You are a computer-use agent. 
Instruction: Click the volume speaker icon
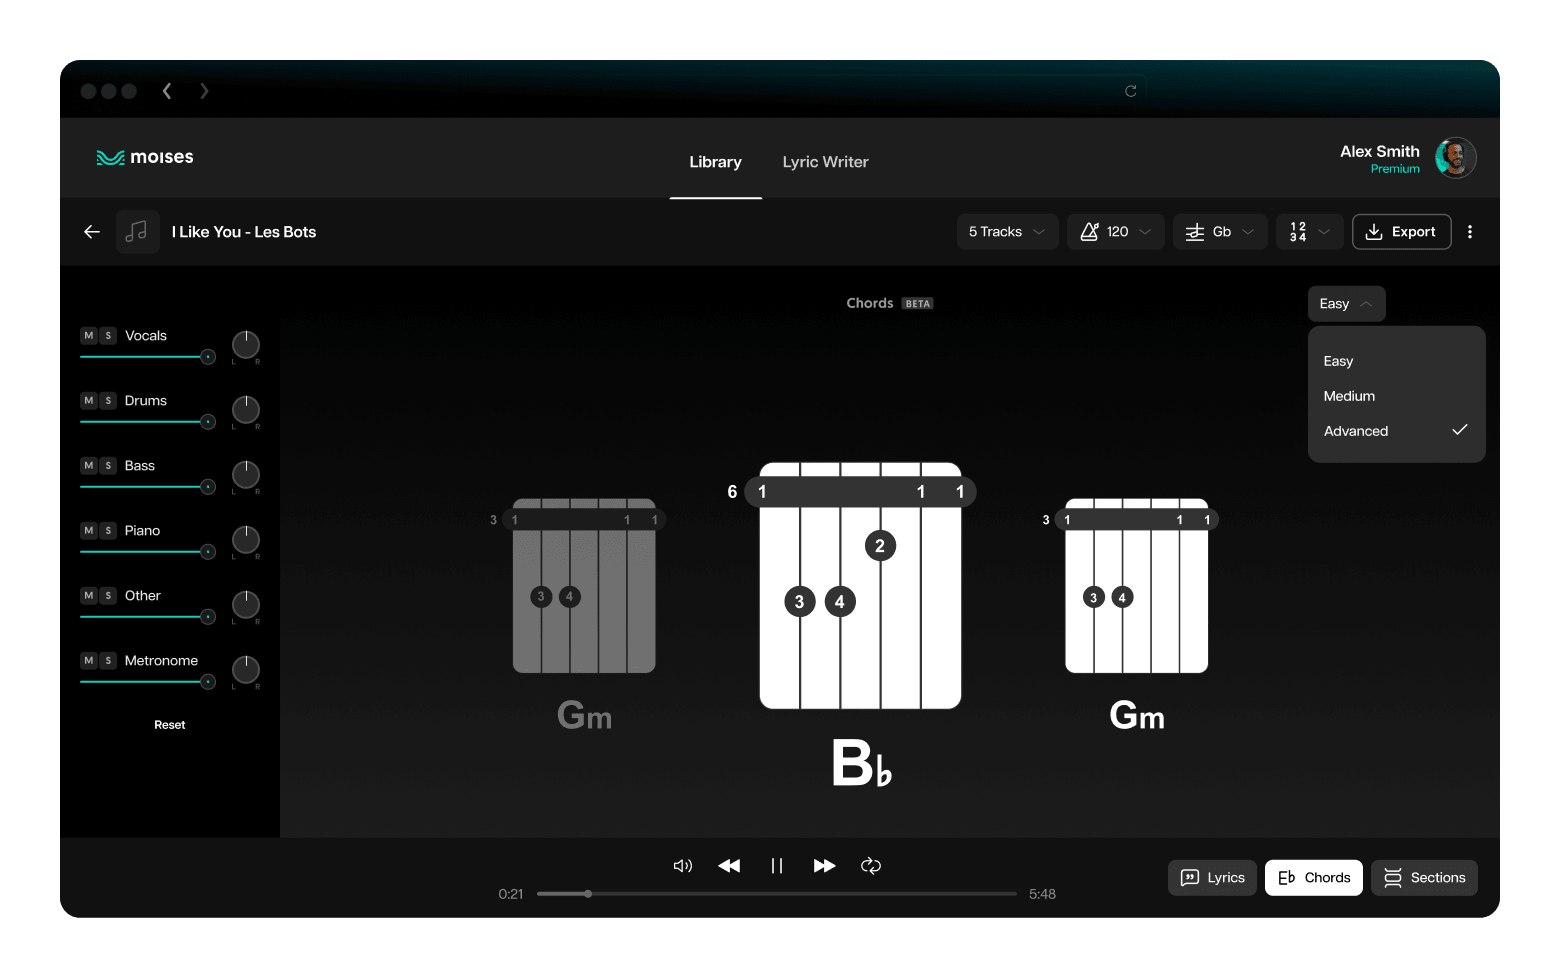click(683, 866)
